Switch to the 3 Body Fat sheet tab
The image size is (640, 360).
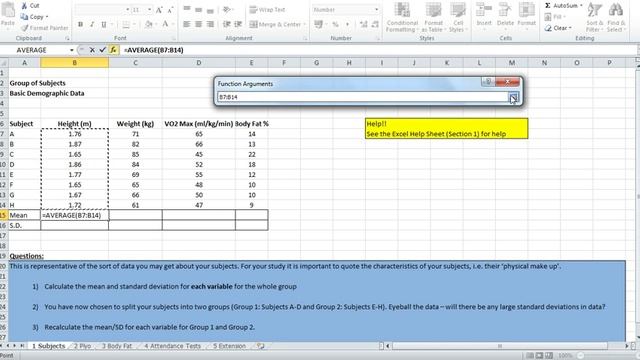117,346
